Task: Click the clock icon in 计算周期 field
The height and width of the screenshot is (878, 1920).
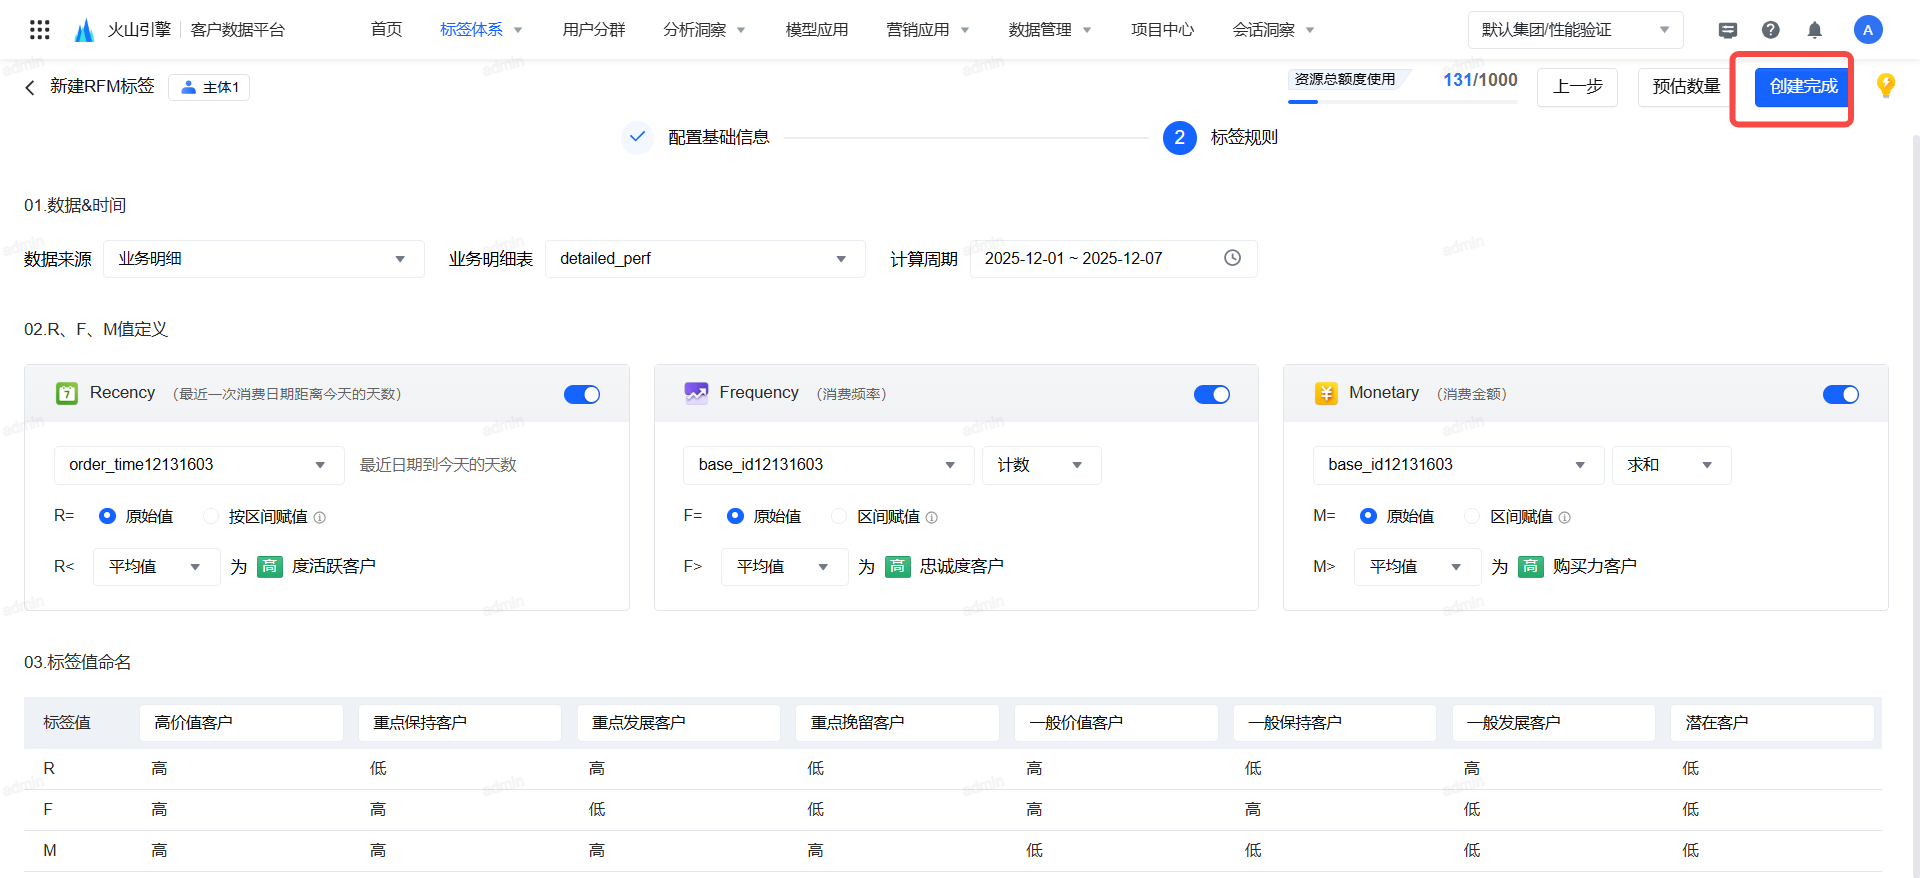Action: (x=1232, y=258)
